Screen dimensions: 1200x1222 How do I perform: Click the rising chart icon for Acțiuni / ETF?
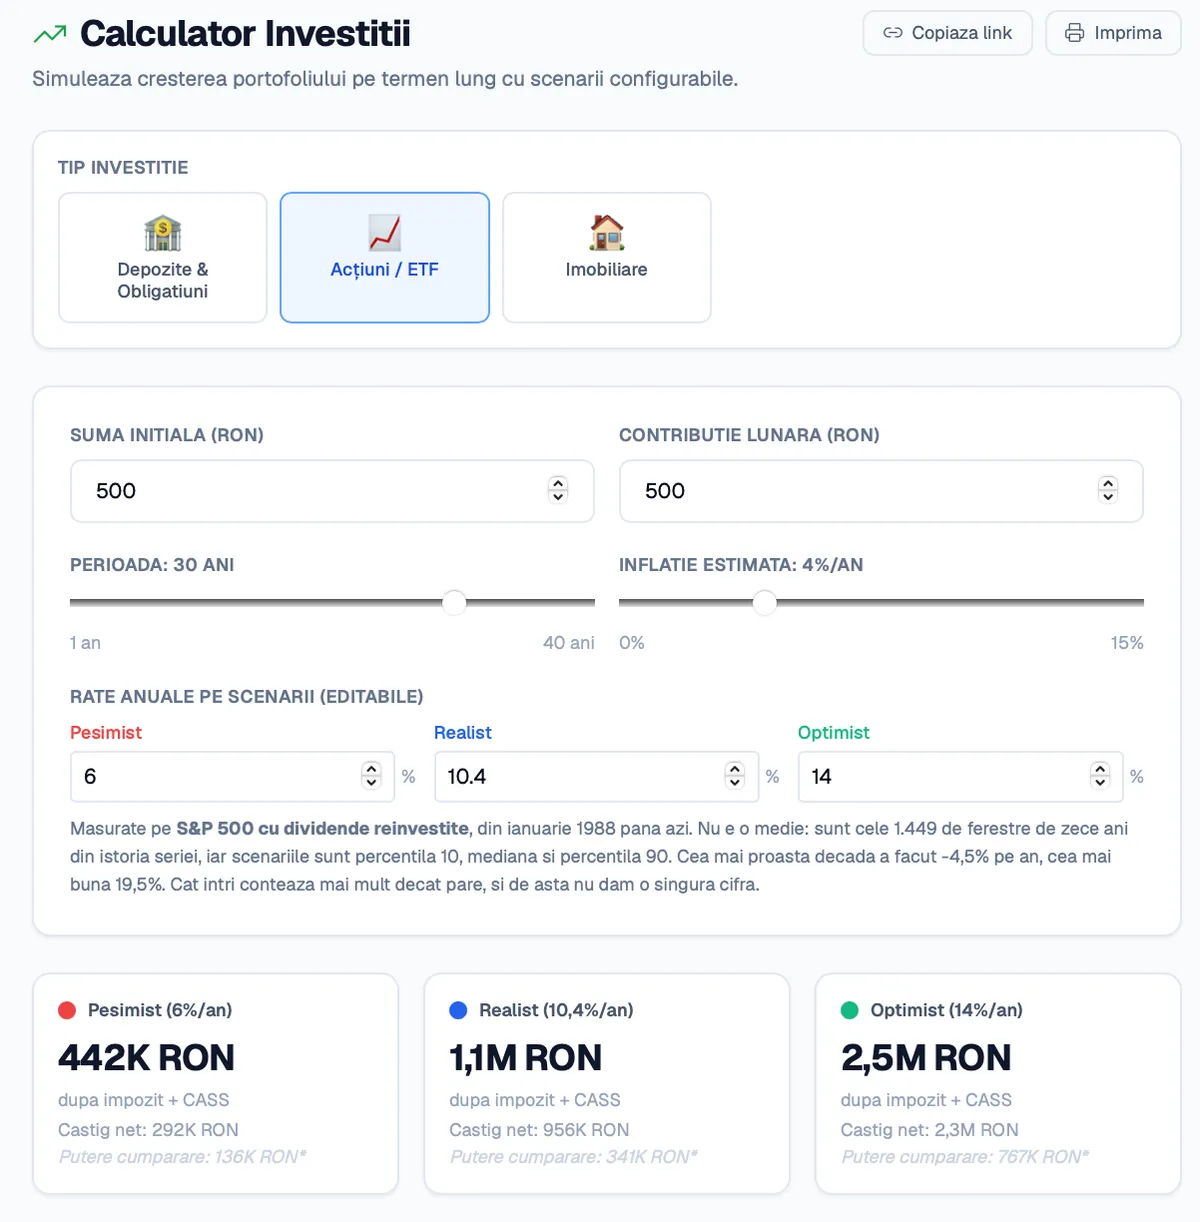(385, 233)
